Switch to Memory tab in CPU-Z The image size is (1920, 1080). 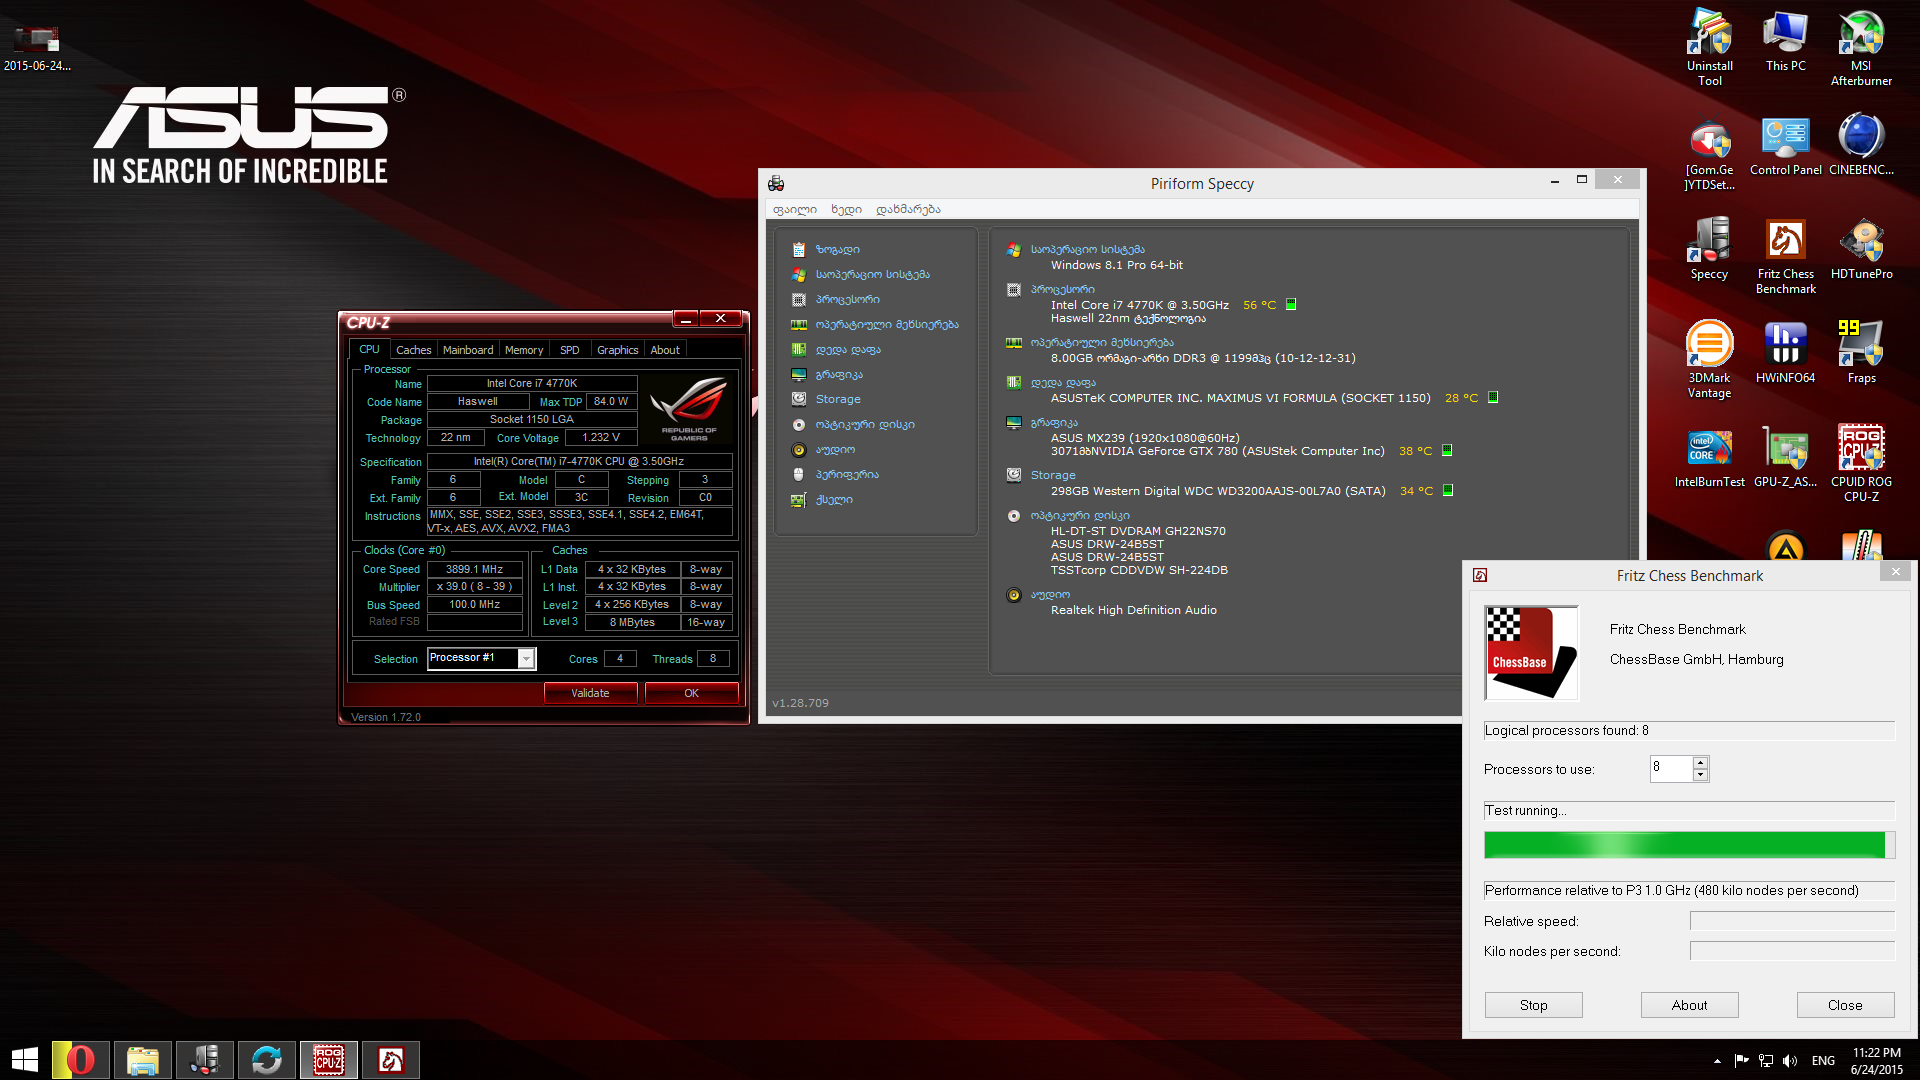click(x=523, y=350)
